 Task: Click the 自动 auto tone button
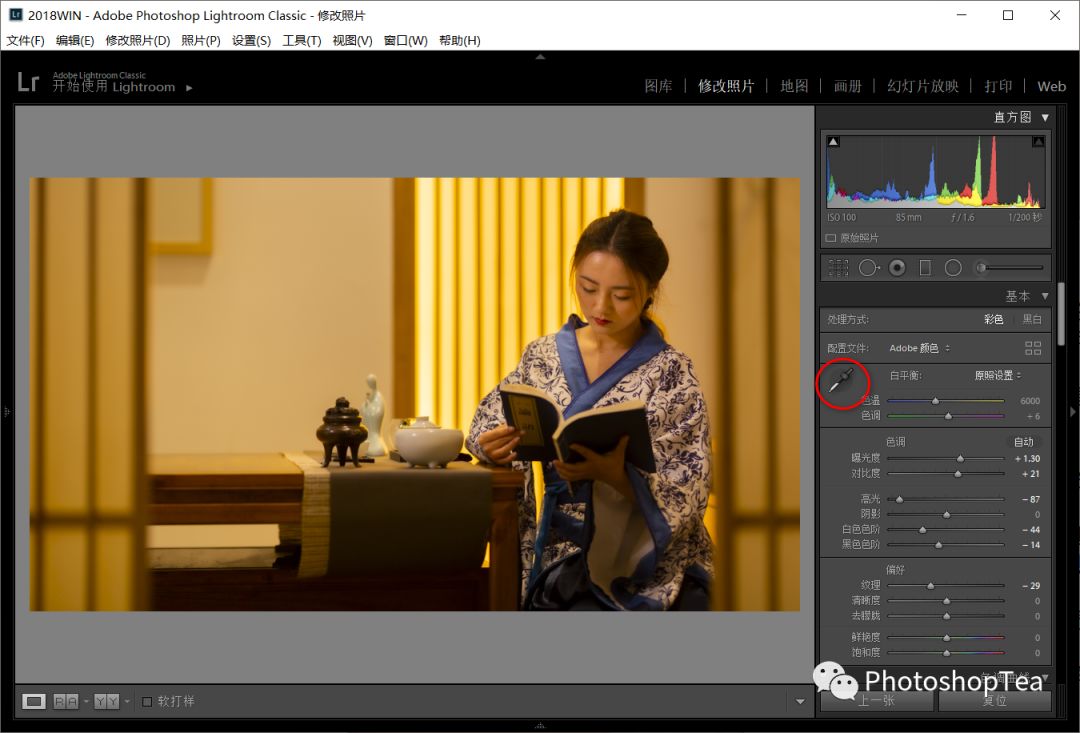click(x=1024, y=442)
